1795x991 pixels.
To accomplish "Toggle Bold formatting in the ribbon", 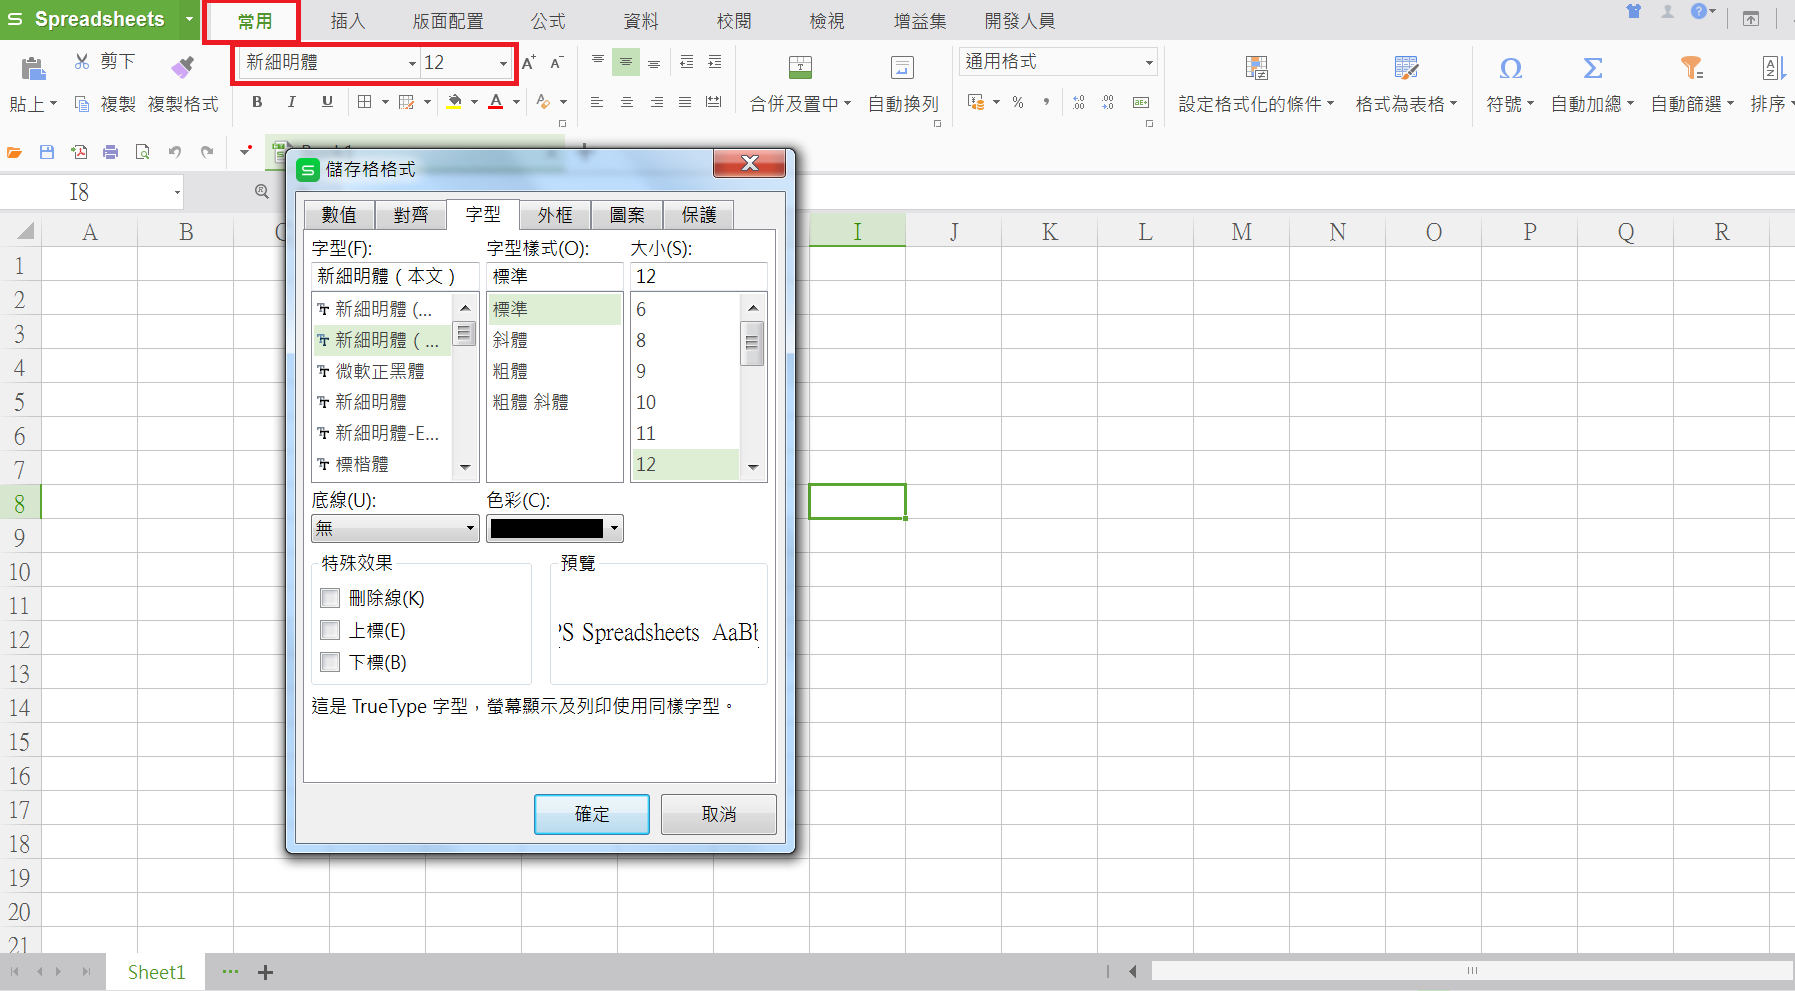I will [x=257, y=102].
